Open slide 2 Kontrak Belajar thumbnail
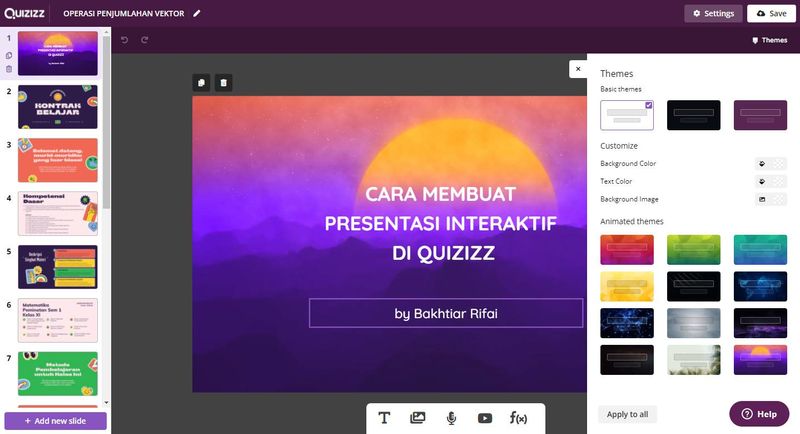This screenshot has height=434, width=800. tap(58, 107)
